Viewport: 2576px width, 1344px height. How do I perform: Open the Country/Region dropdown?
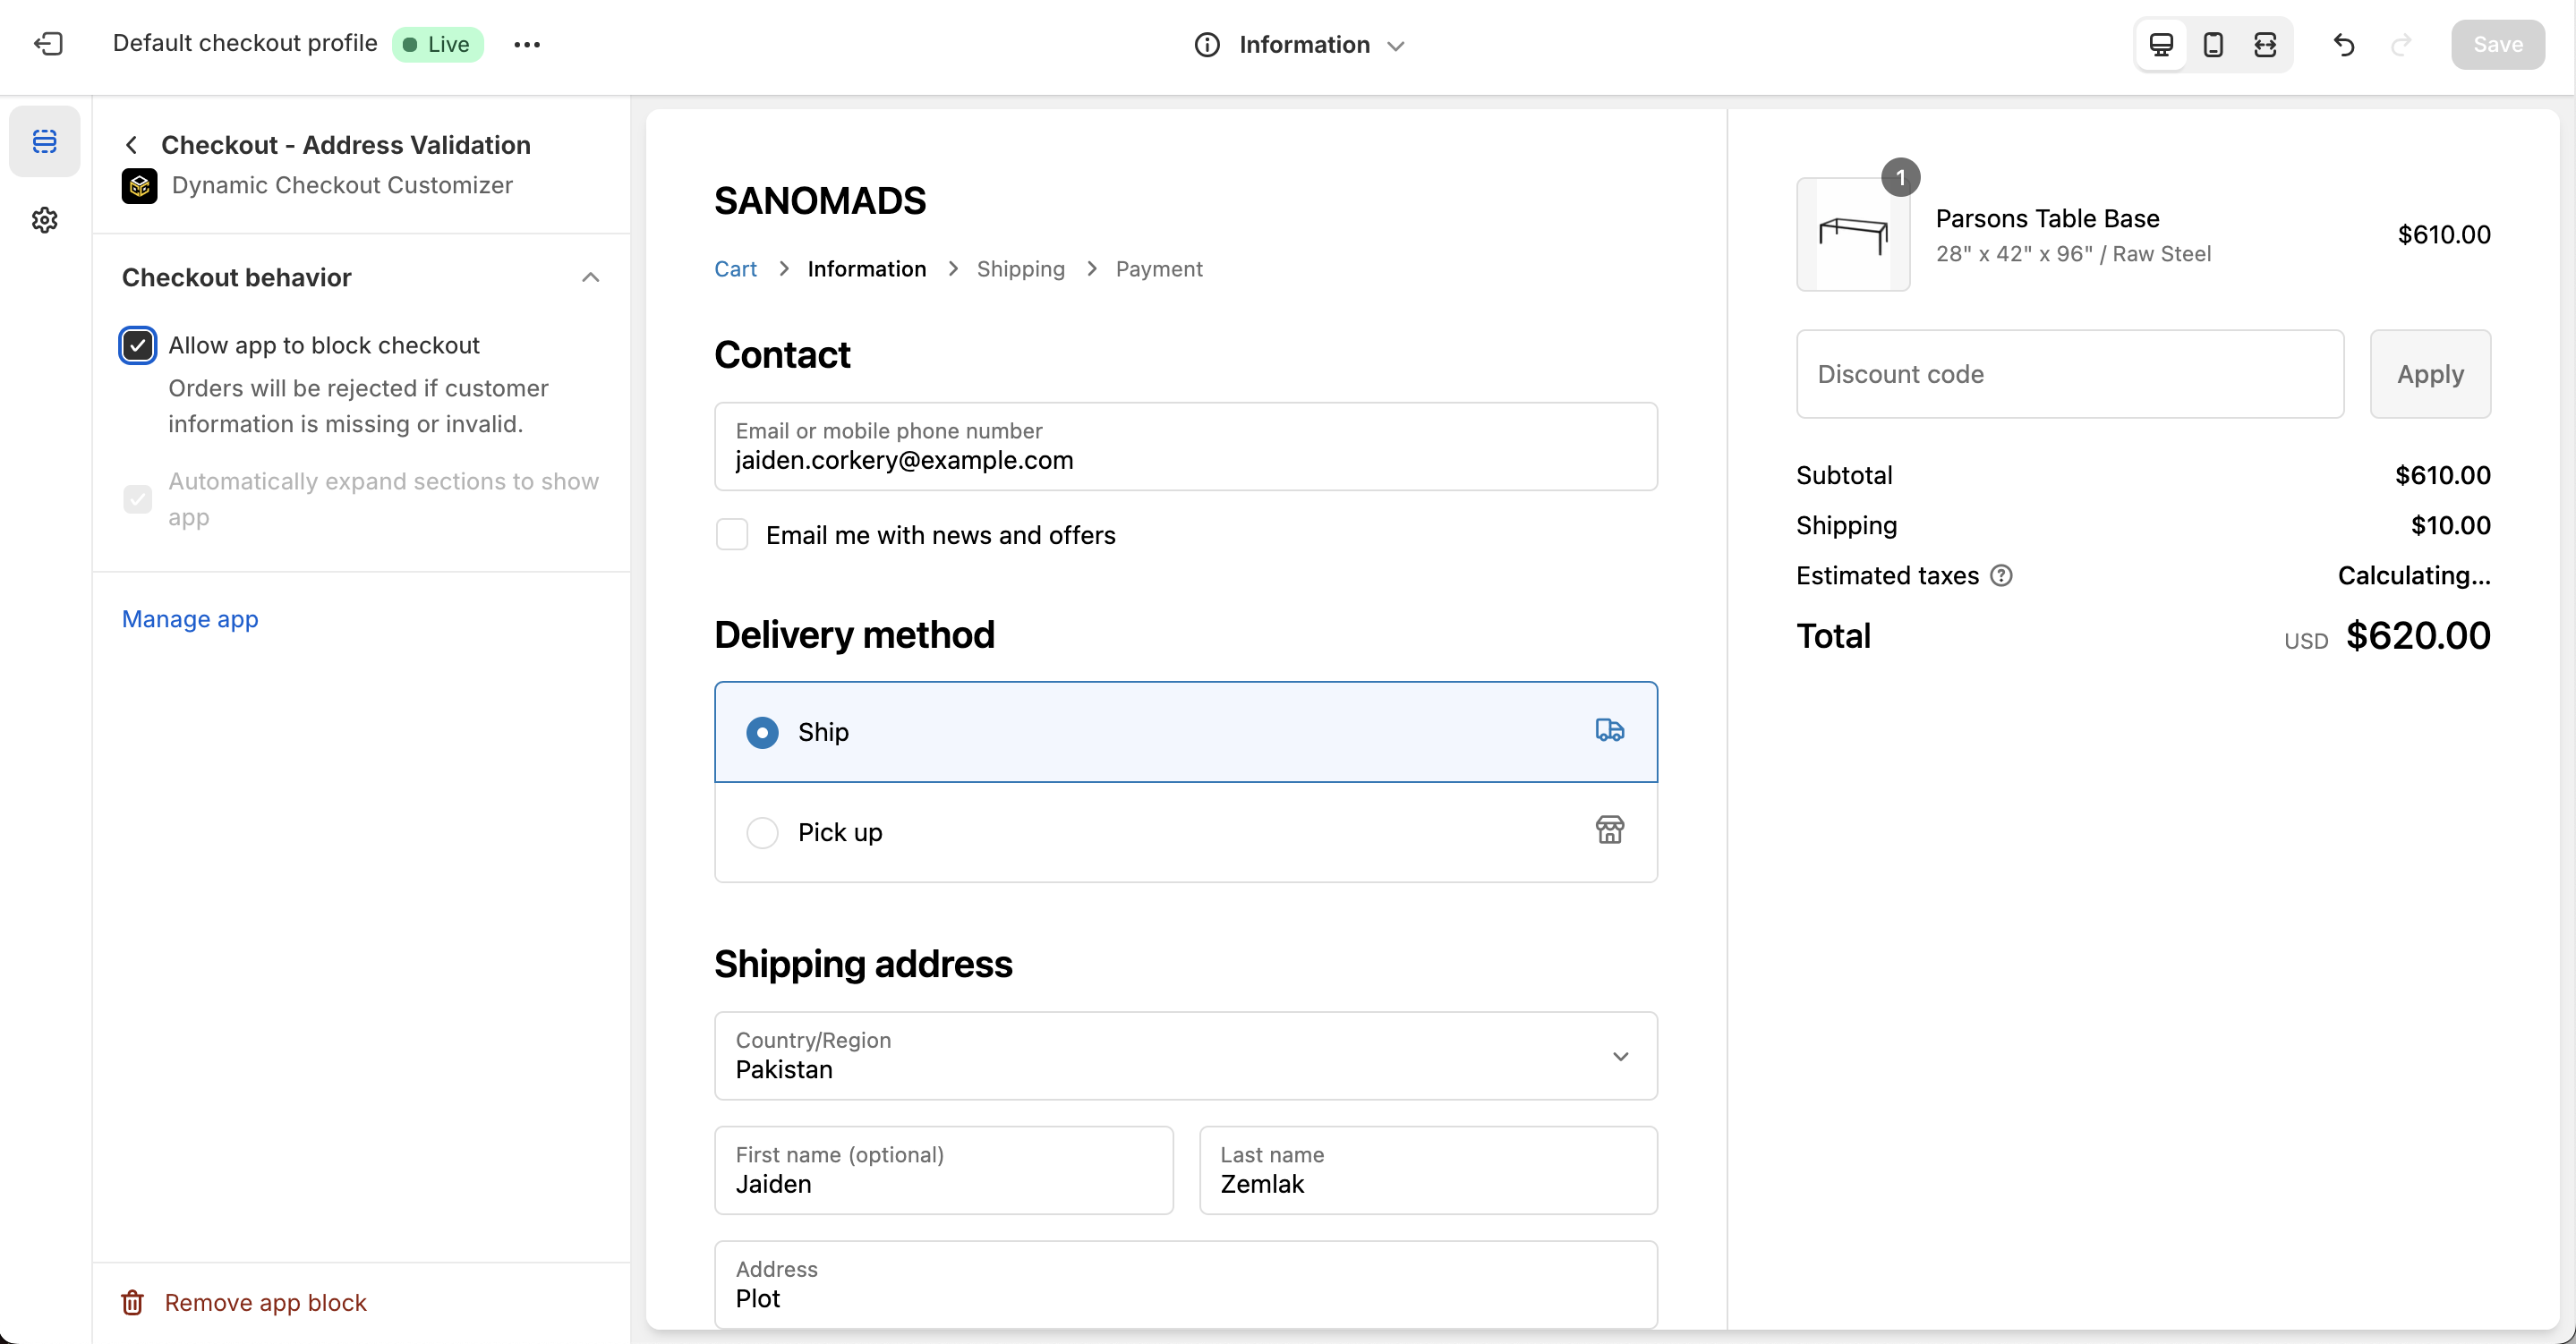coord(1185,1056)
